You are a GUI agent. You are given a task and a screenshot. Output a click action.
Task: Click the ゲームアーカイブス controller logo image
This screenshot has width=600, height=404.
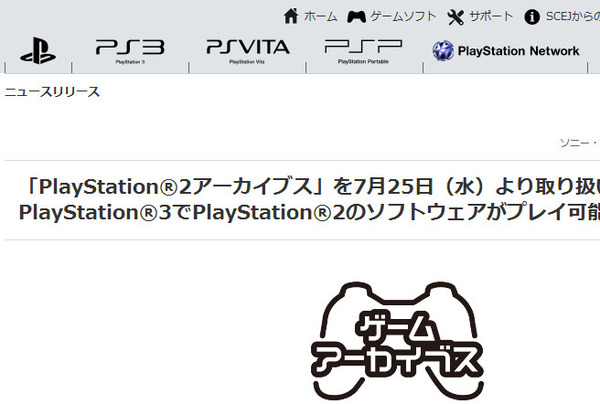point(397,340)
